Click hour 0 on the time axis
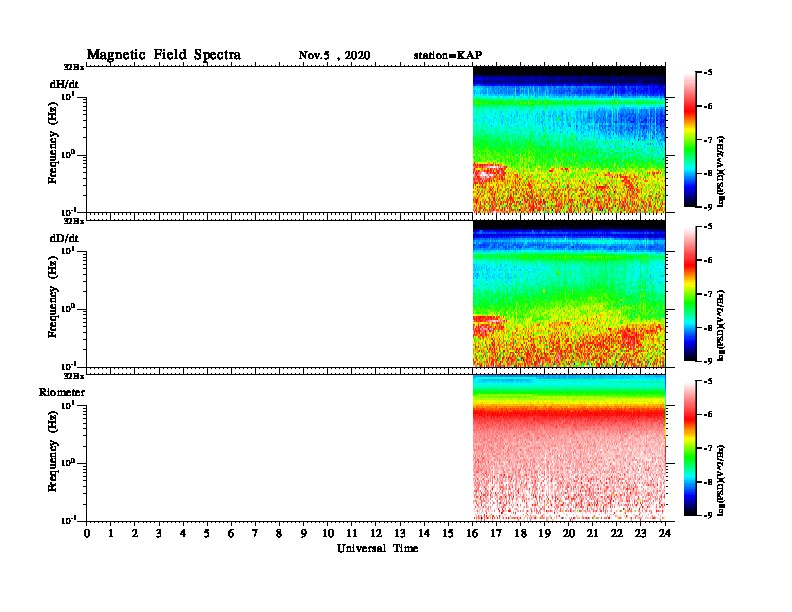 [x=87, y=534]
